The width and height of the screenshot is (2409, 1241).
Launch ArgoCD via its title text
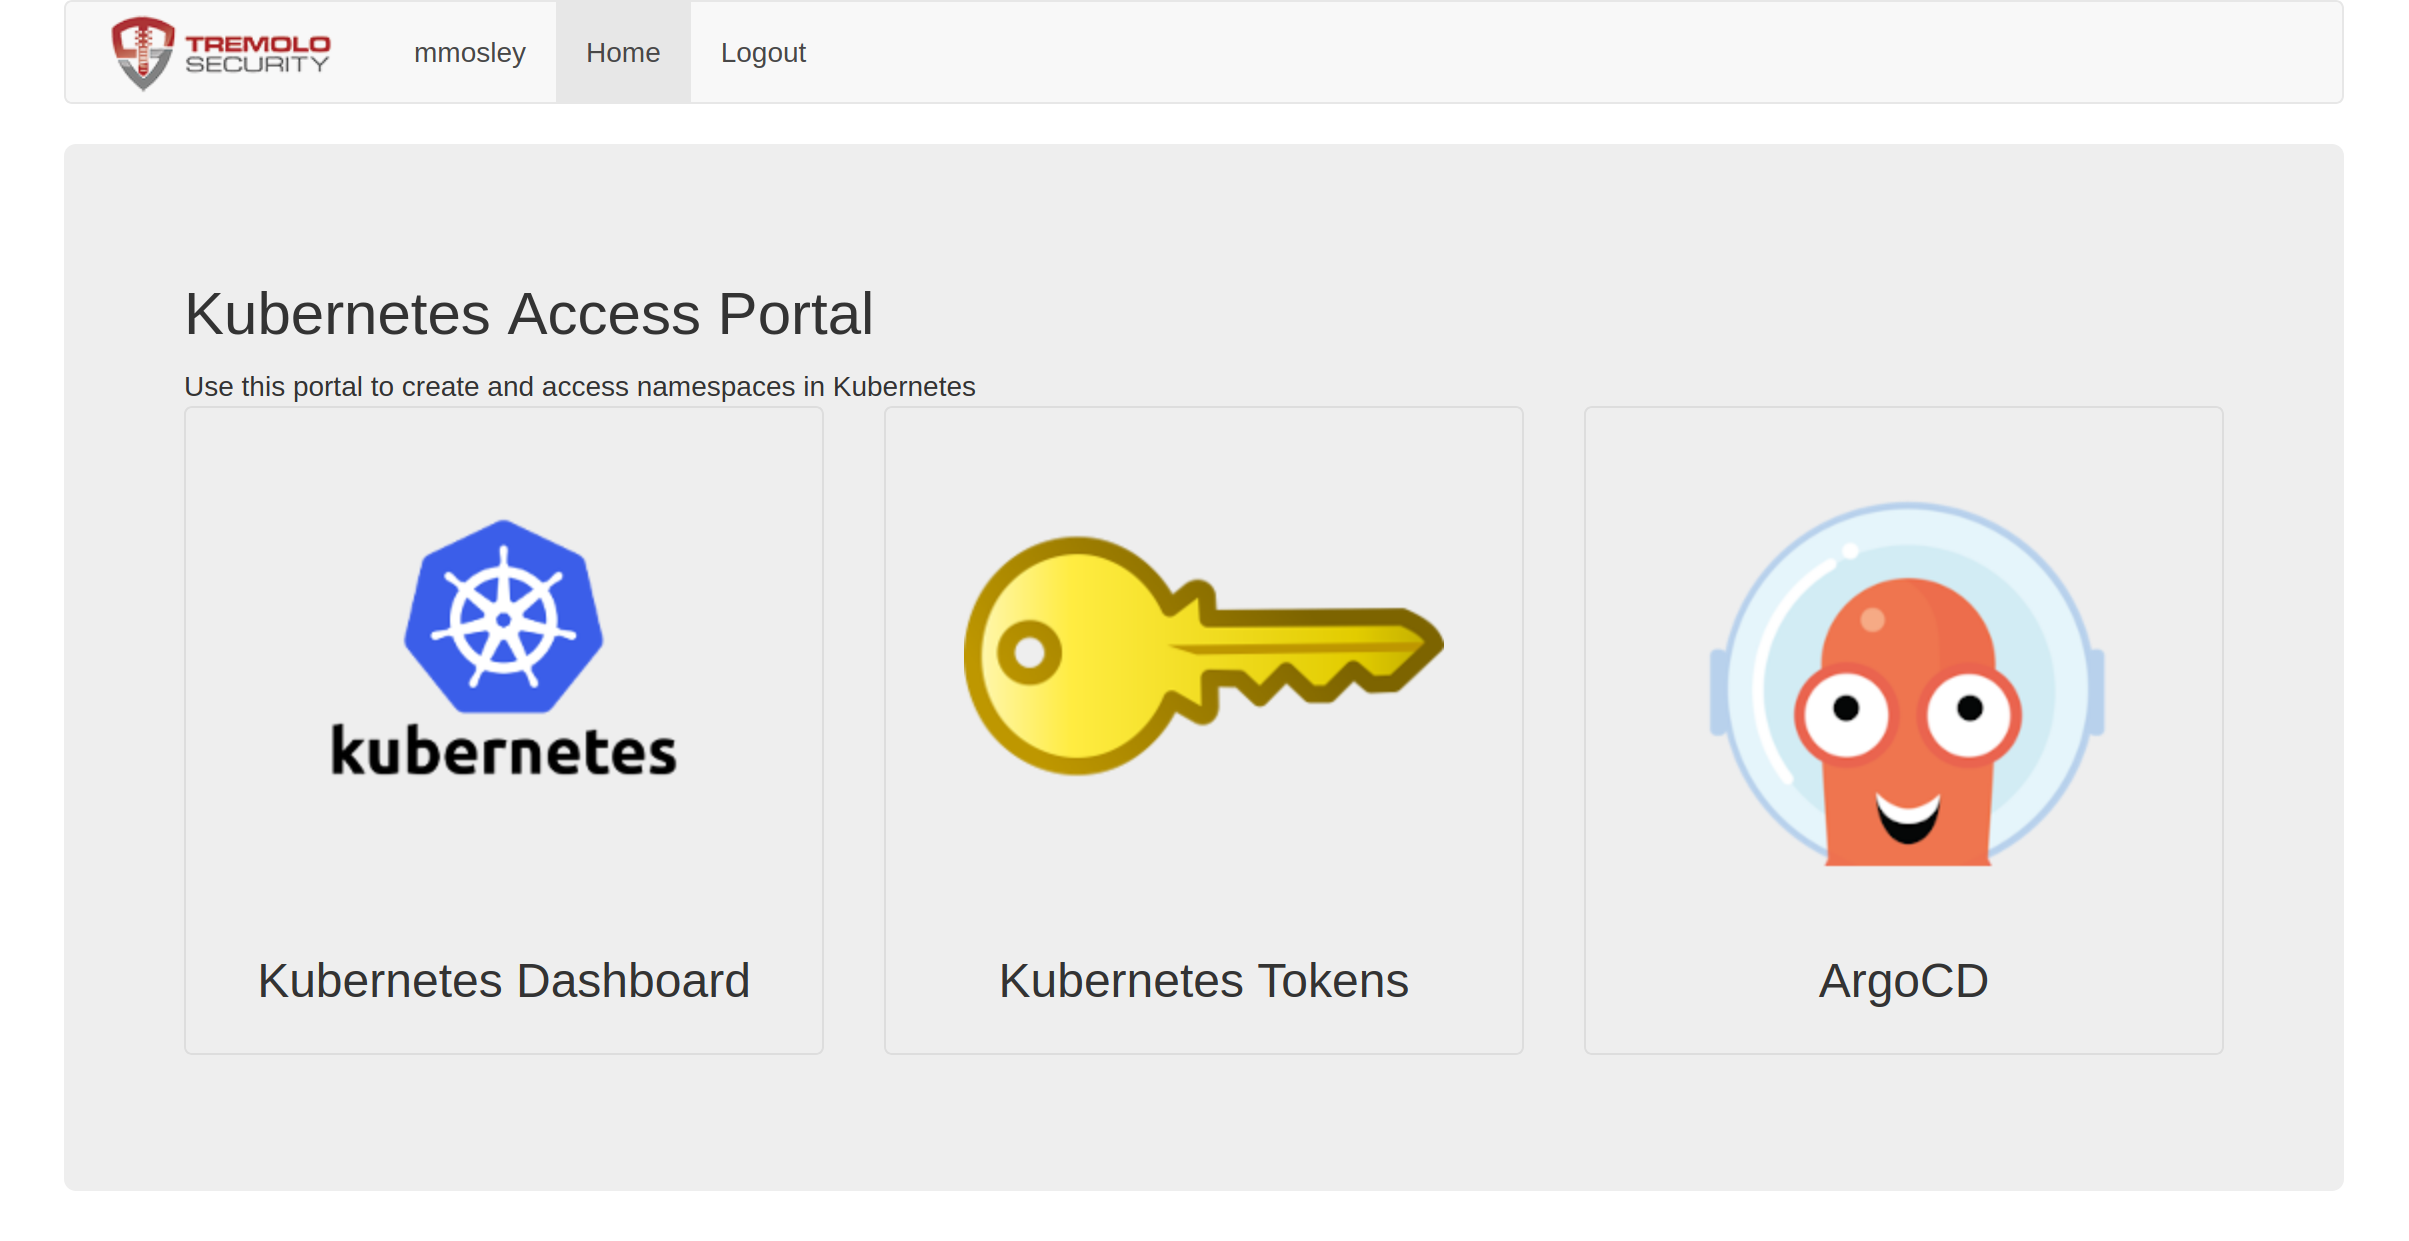click(1903, 980)
